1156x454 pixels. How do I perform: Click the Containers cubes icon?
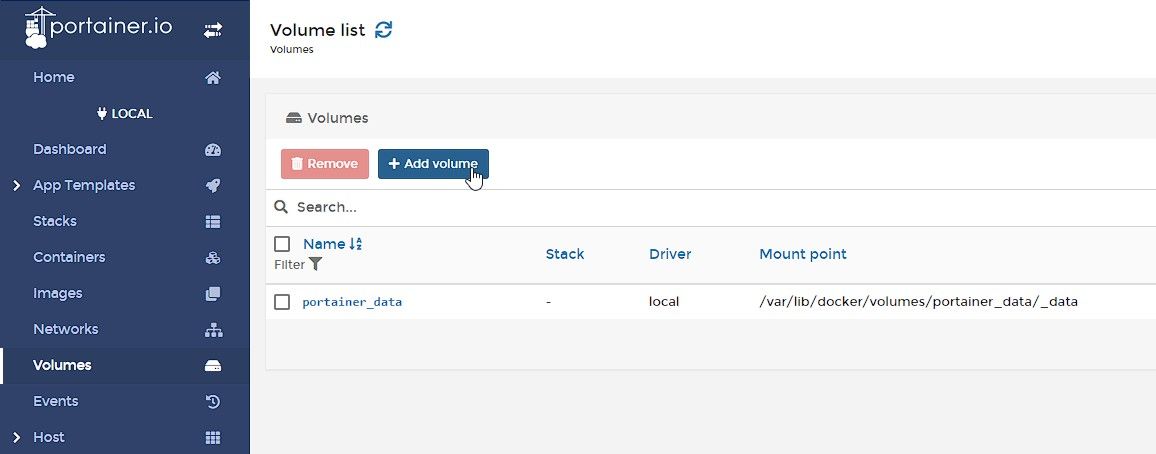pyautogui.click(x=212, y=258)
